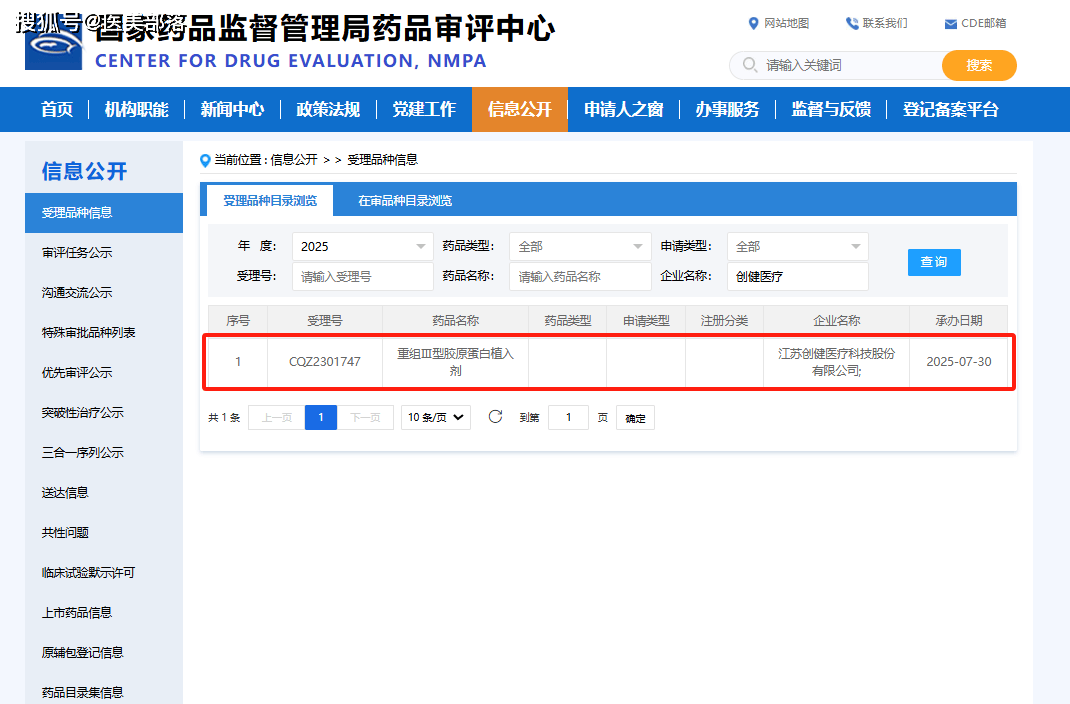Viewport: 1070px width, 704px height.
Task: Click the magnifier icon in search box
Action: click(750, 65)
